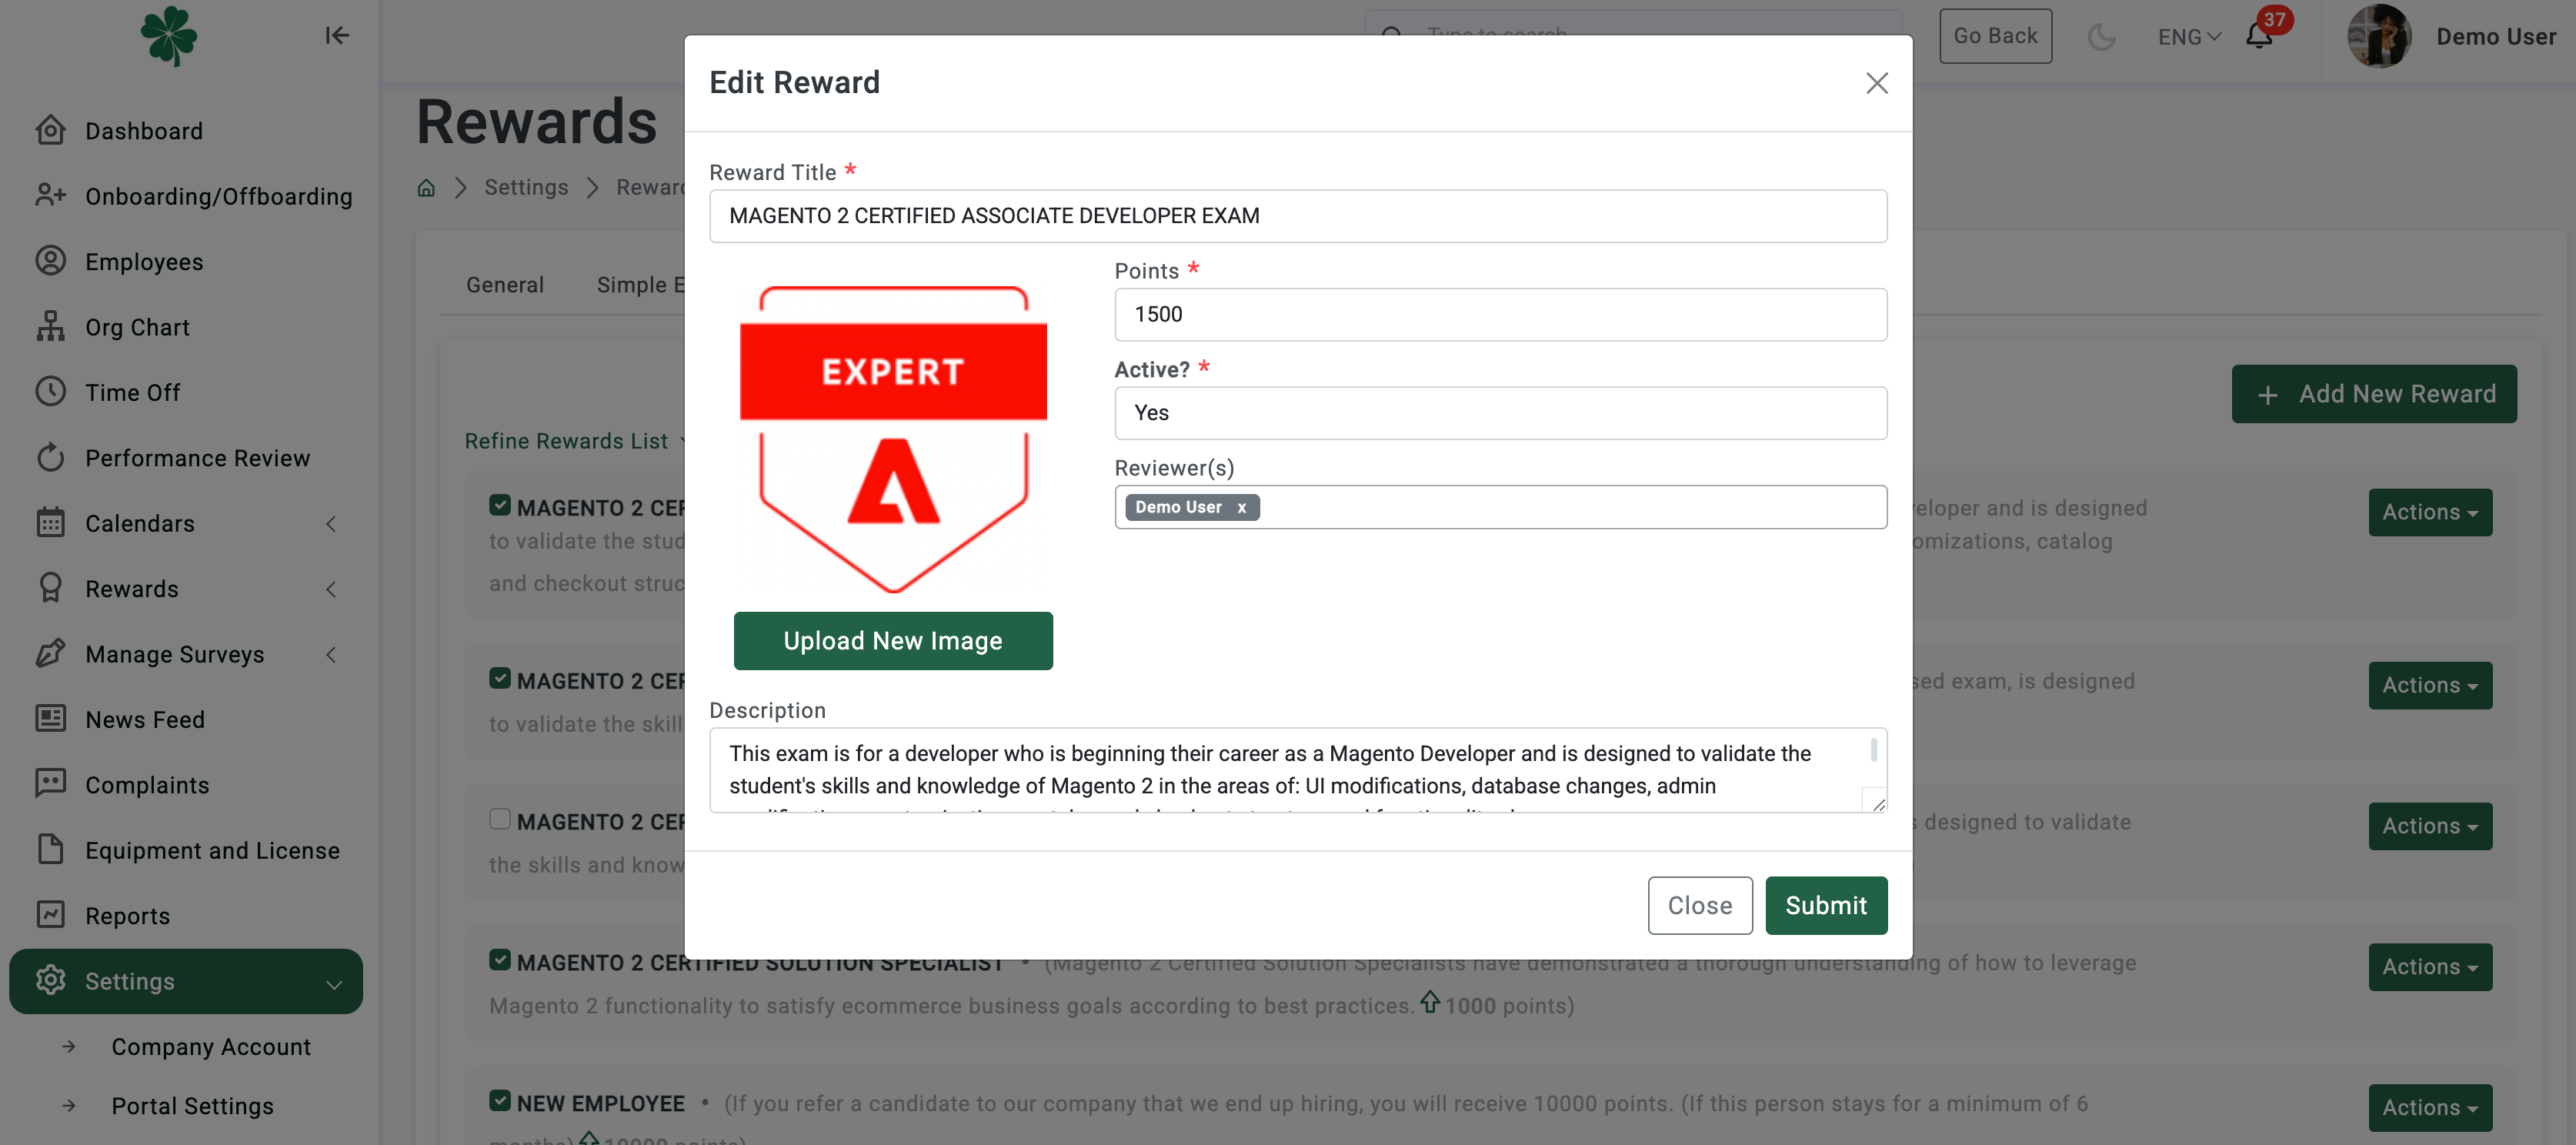Expand Refine Rewards List filter

click(575, 441)
